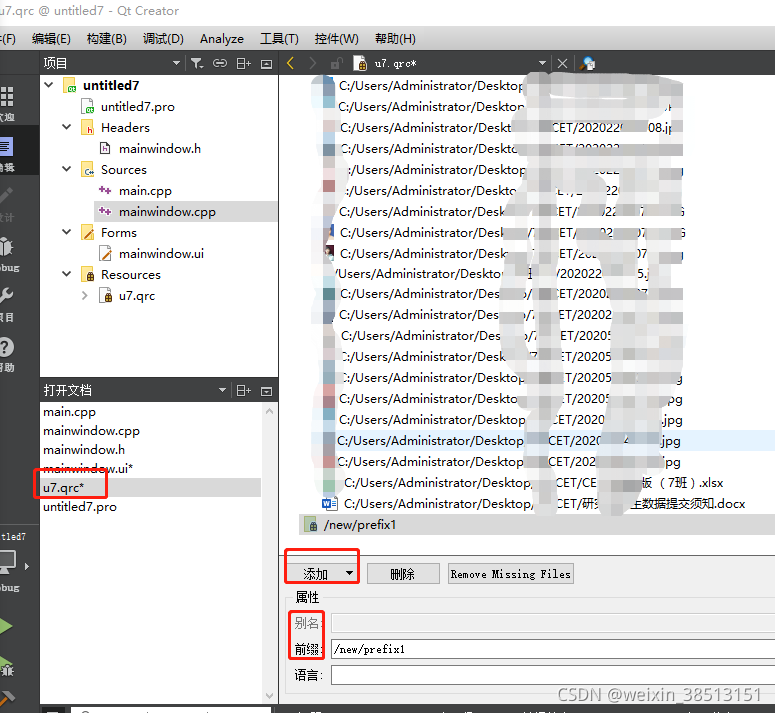Click the 前缀 prefix field with /new/prefix1
This screenshot has height=713, width=775.
553,649
